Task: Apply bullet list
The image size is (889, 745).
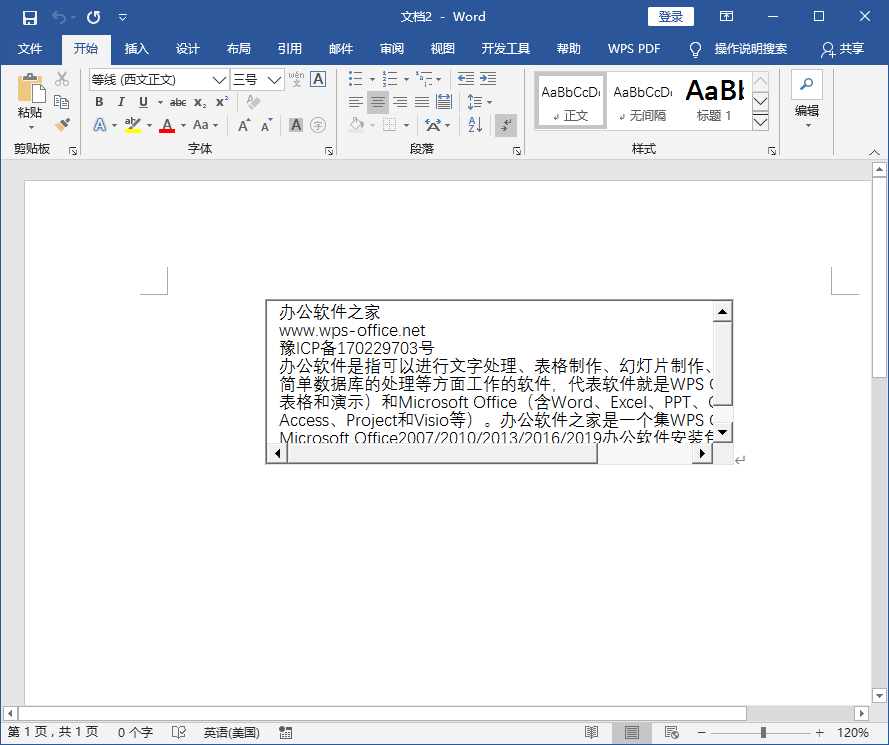Action: pyautogui.click(x=355, y=79)
